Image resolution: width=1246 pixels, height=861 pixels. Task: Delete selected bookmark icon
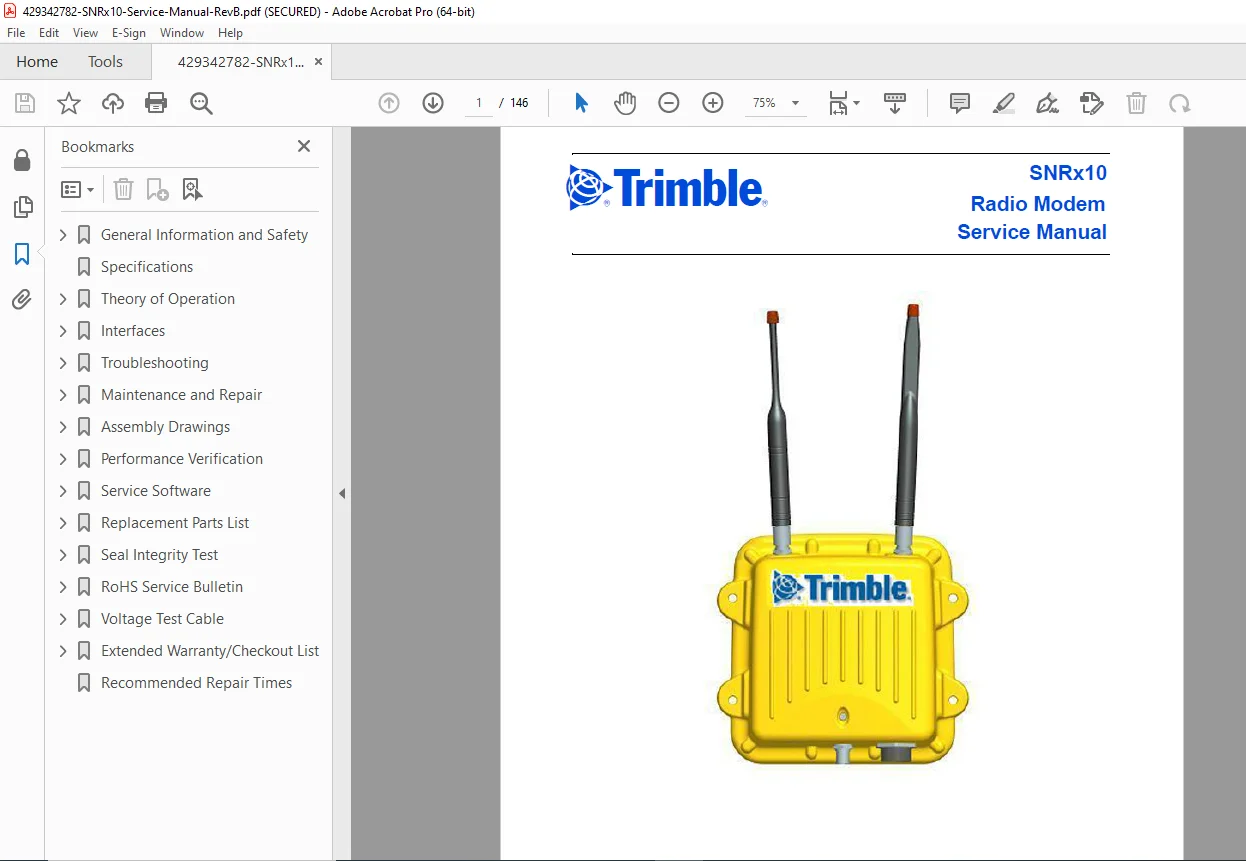click(x=123, y=189)
